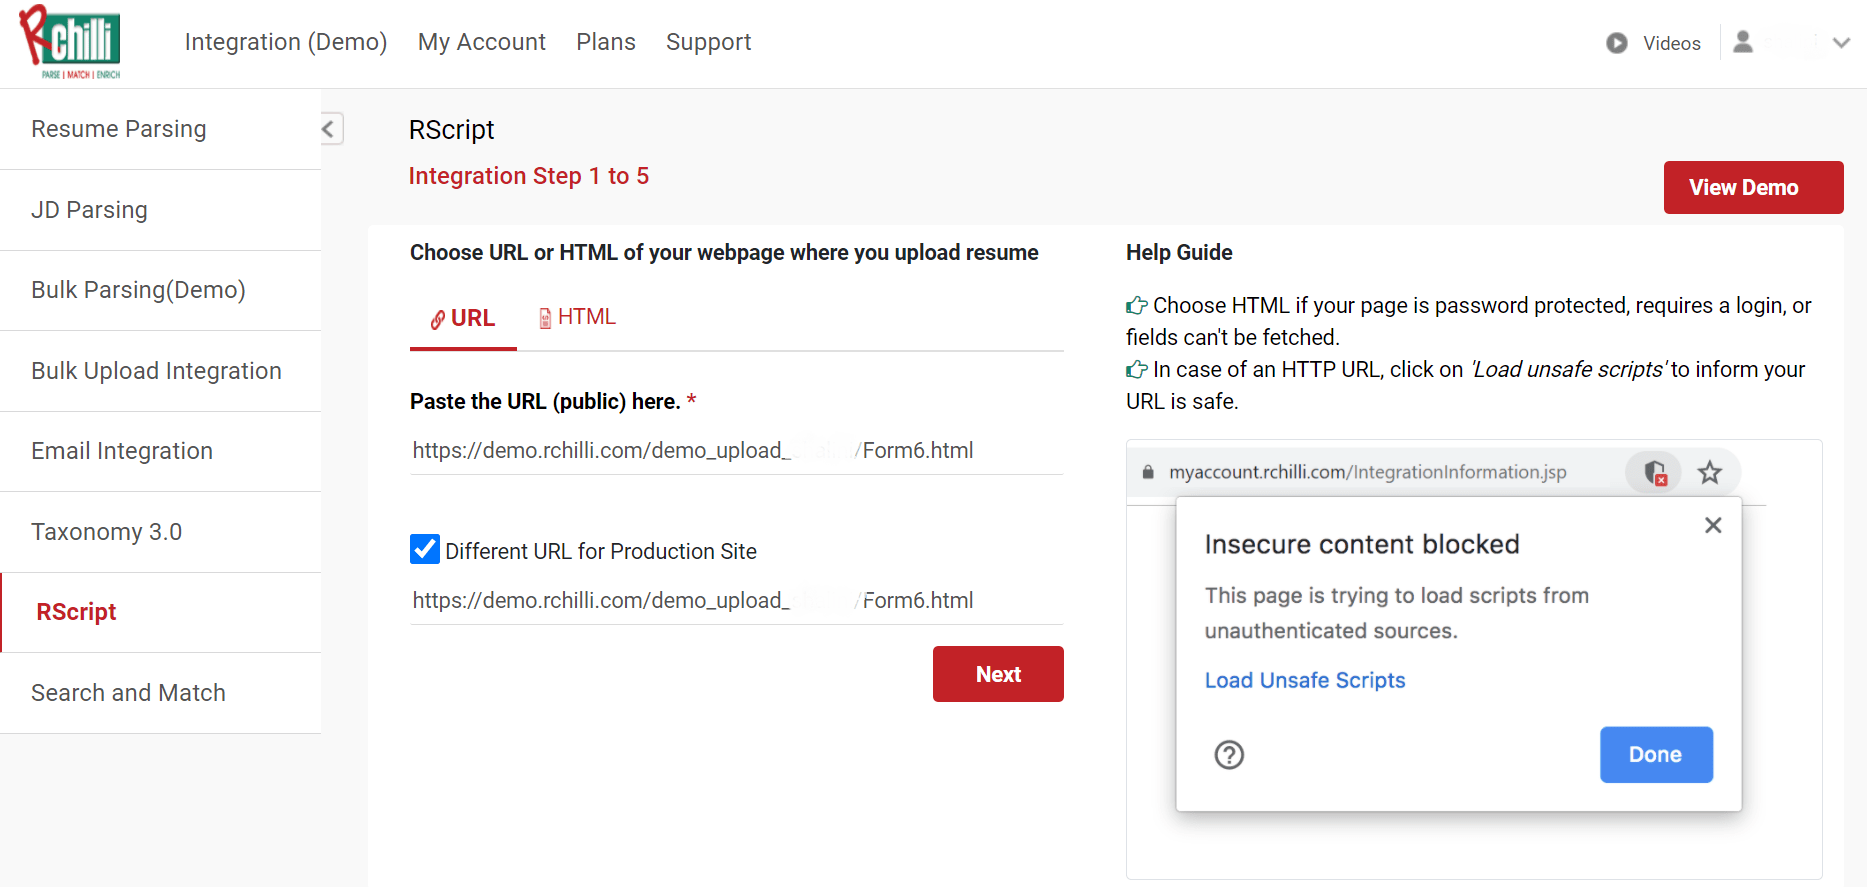Open the user profile avatar icon

[1743, 42]
